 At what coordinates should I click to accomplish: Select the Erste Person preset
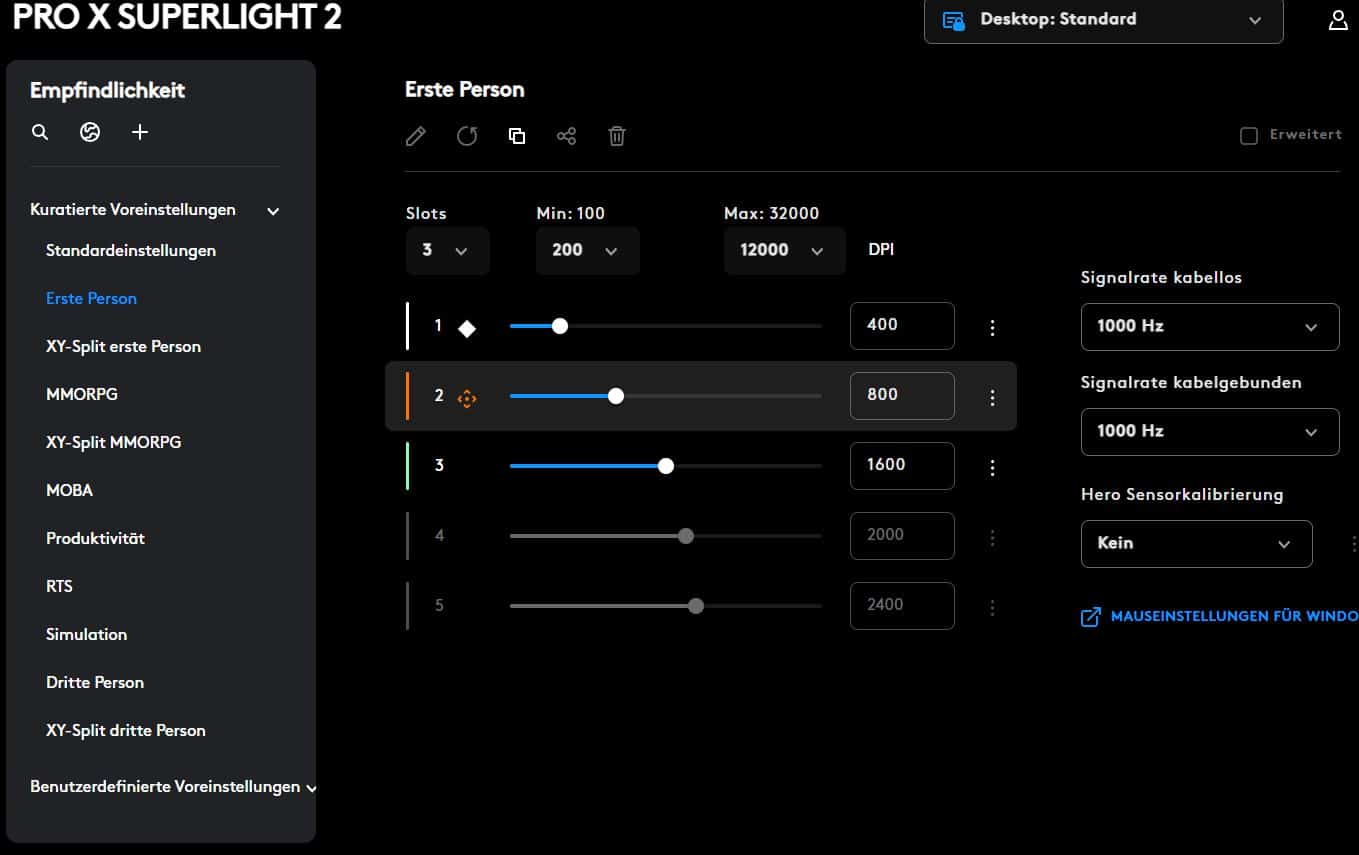point(92,298)
